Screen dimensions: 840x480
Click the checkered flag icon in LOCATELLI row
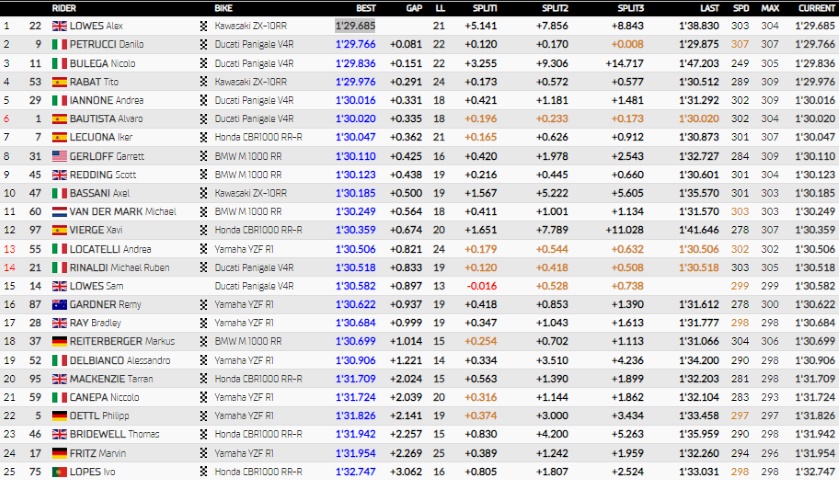[204, 249]
